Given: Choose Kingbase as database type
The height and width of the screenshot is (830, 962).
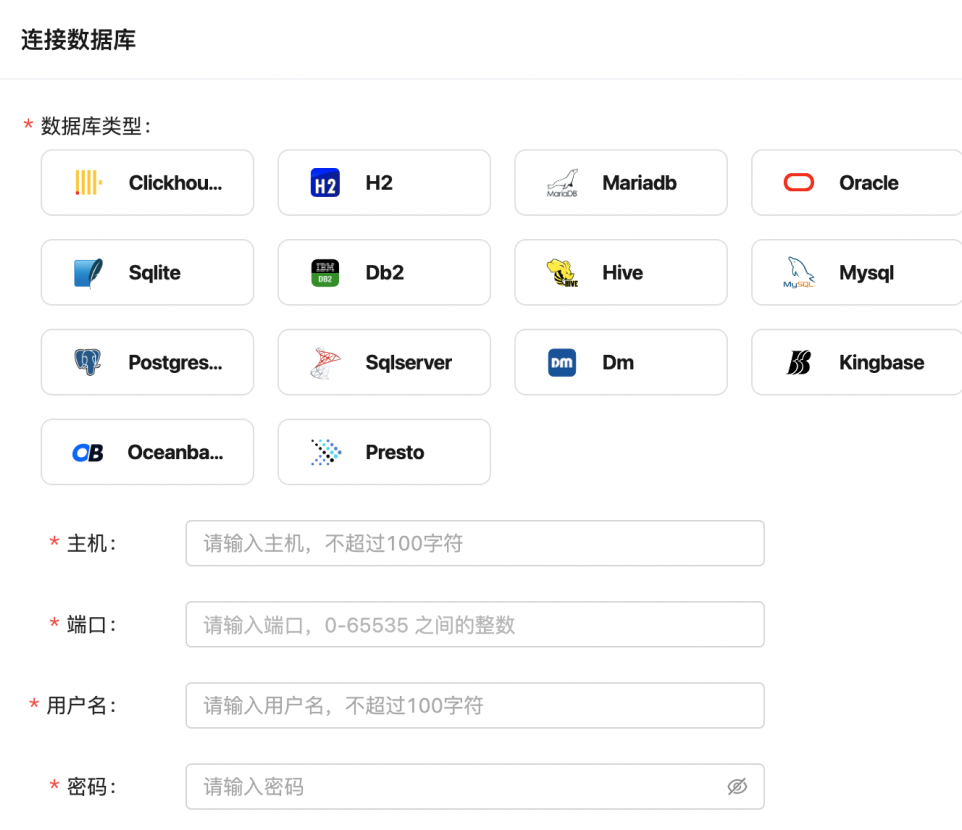Looking at the screenshot, I should [856, 363].
